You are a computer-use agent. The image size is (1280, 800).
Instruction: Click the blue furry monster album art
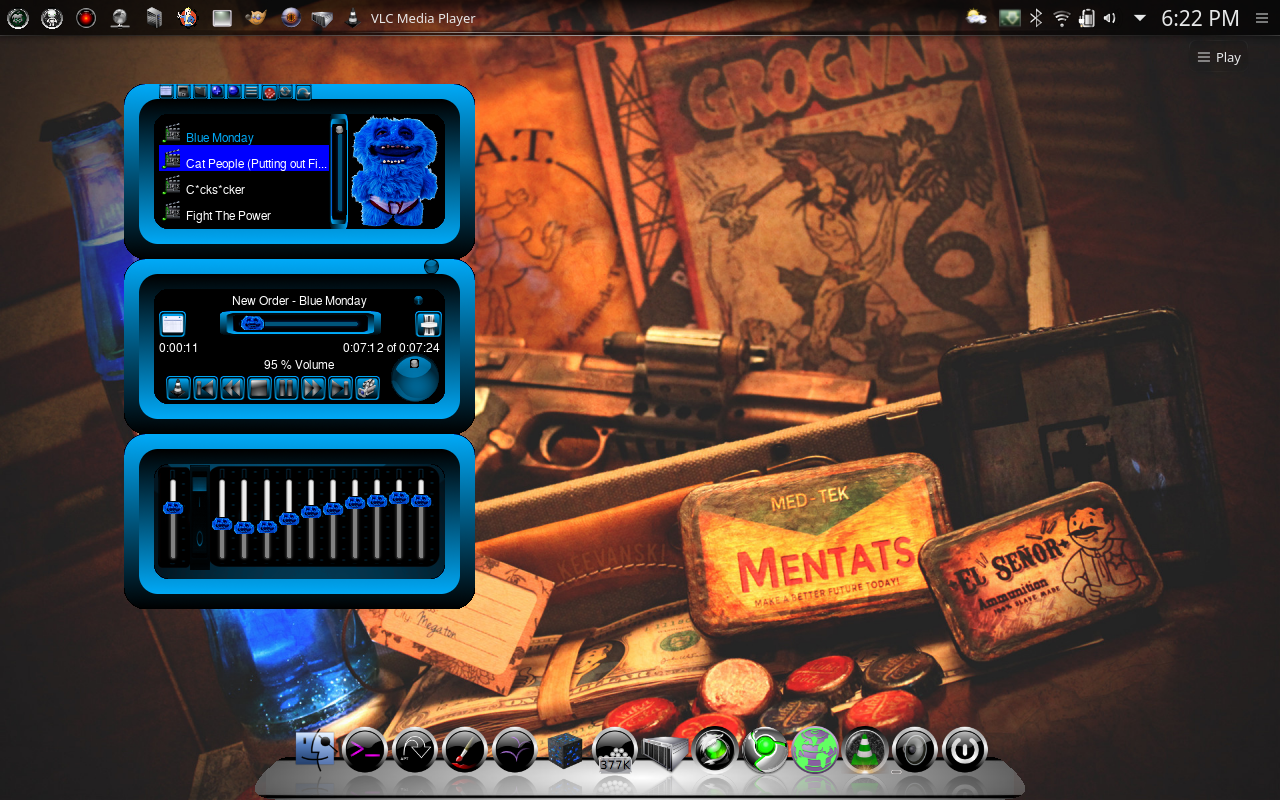[397, 171]
